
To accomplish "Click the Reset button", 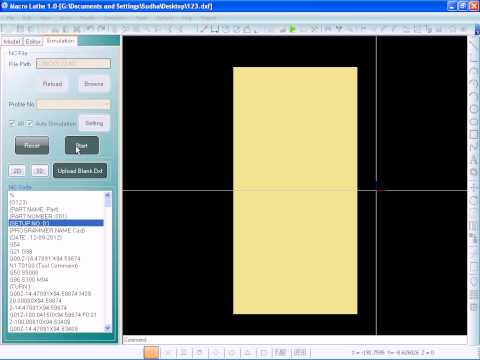I will point(32,146).
